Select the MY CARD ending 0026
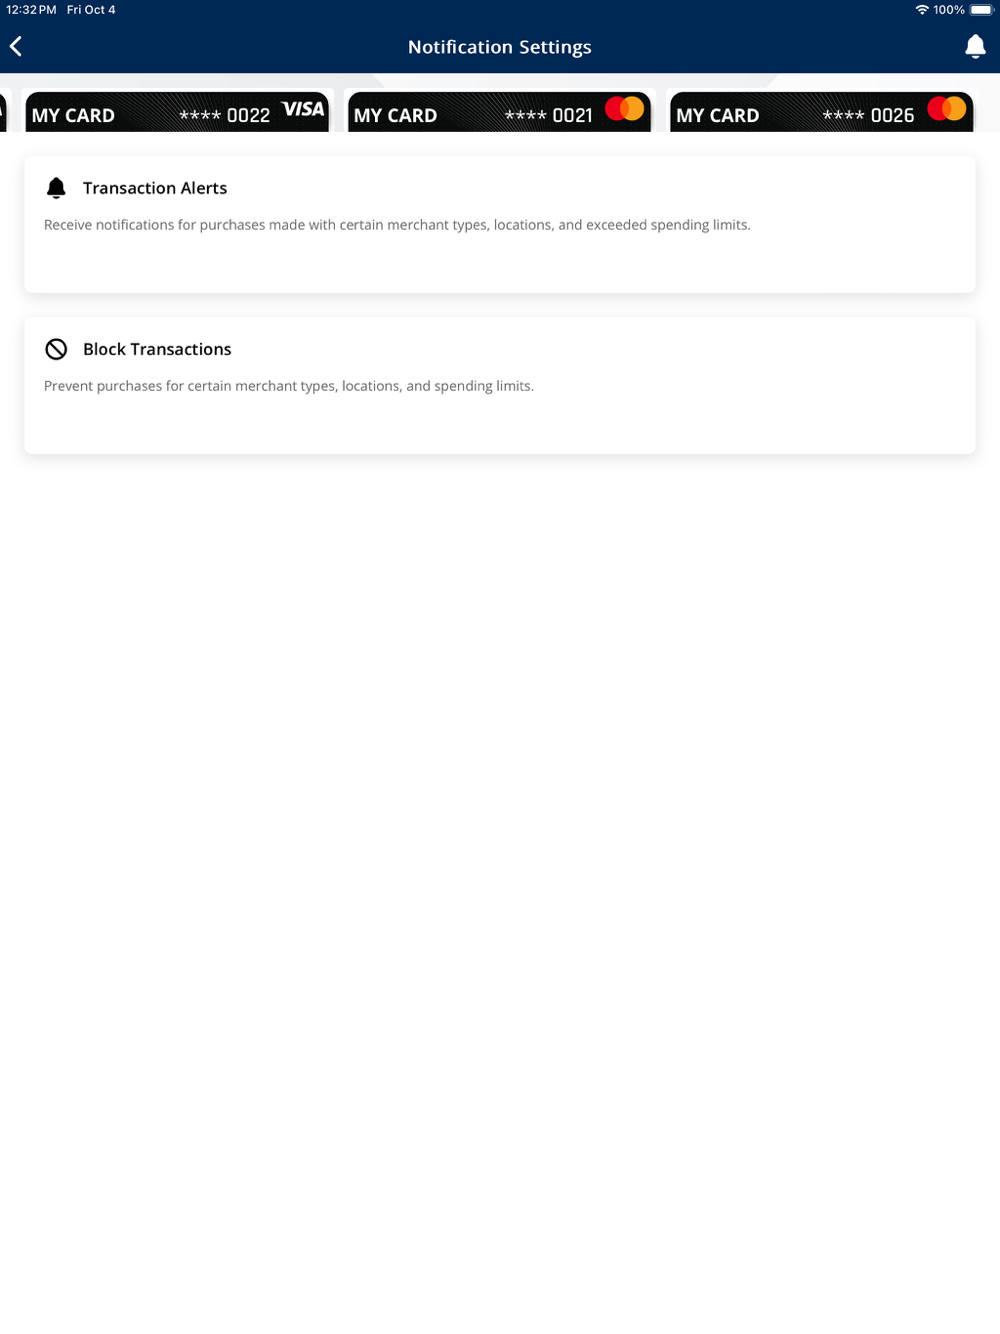 tap(821, 111)
